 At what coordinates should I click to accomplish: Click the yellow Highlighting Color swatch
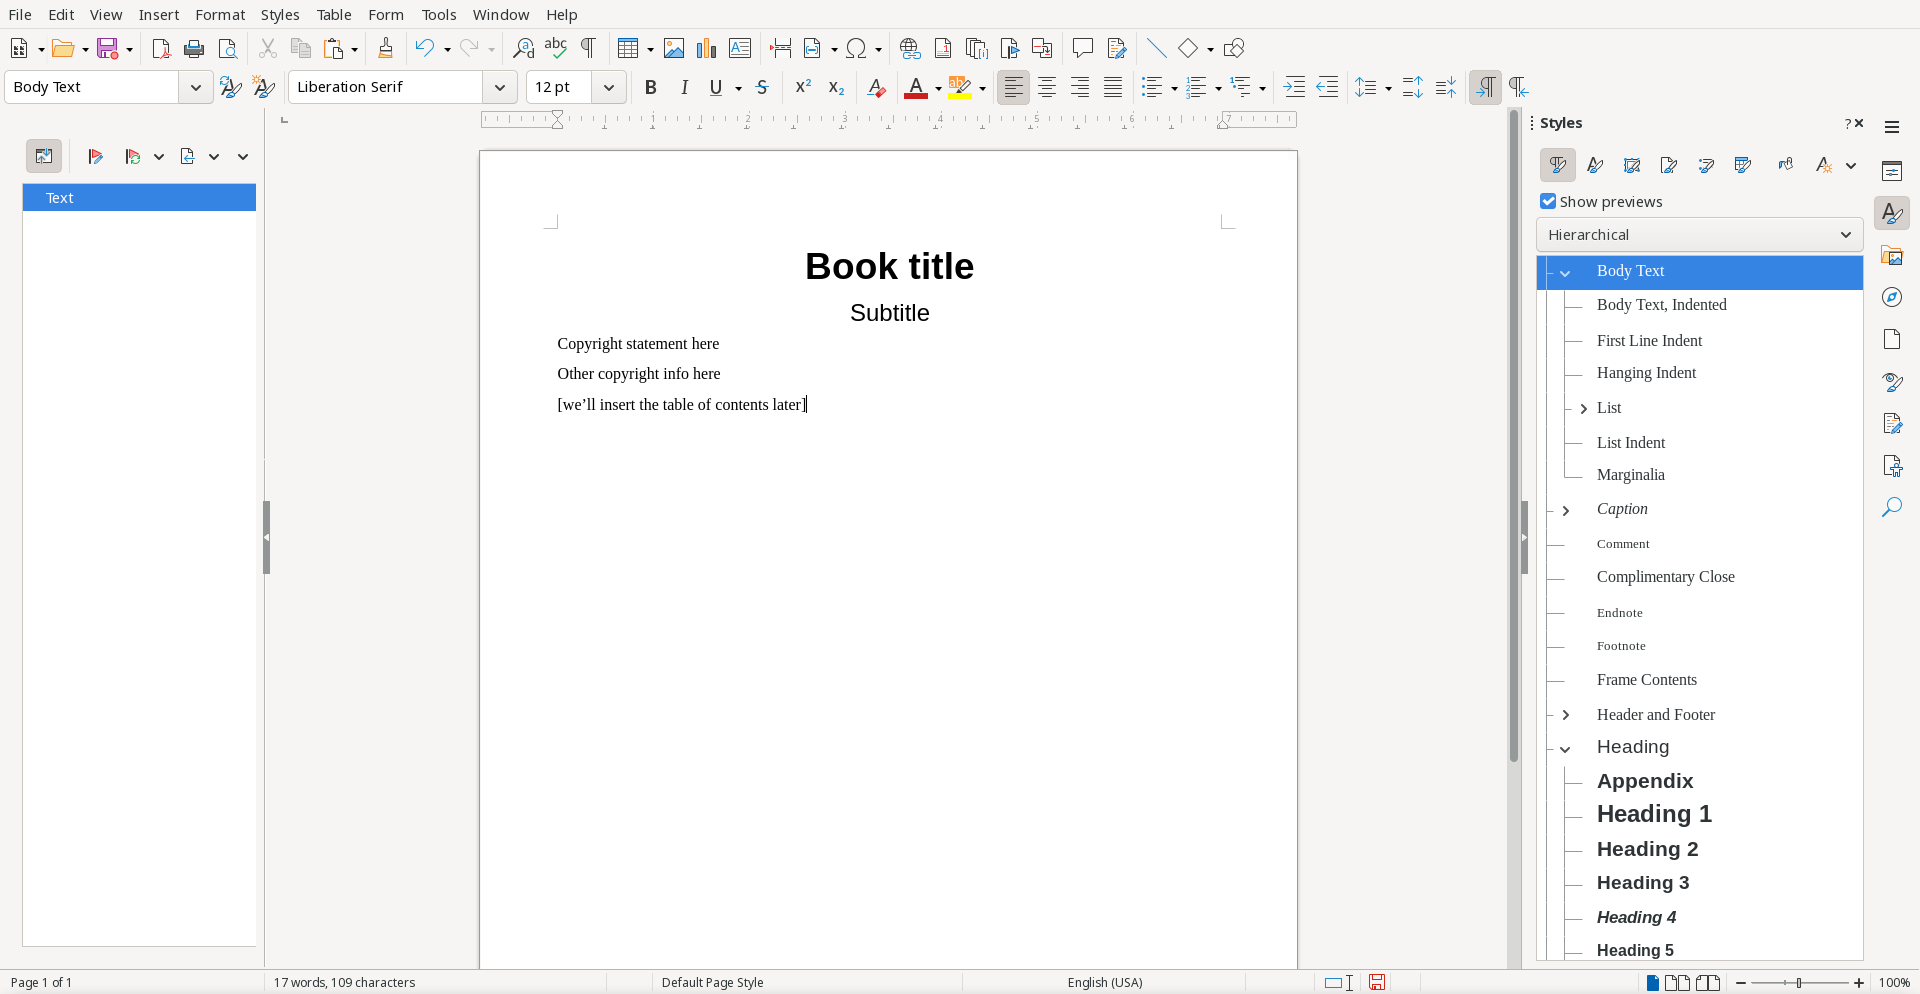(x=960, y=89)
